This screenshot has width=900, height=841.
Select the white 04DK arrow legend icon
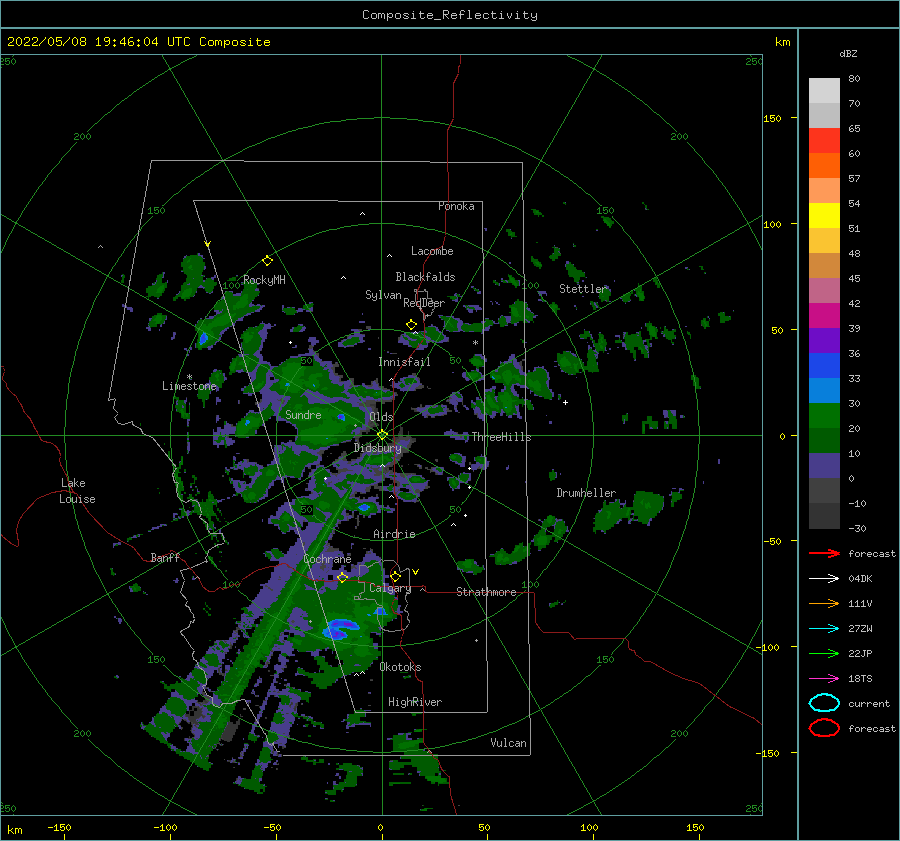pos(824,578)
